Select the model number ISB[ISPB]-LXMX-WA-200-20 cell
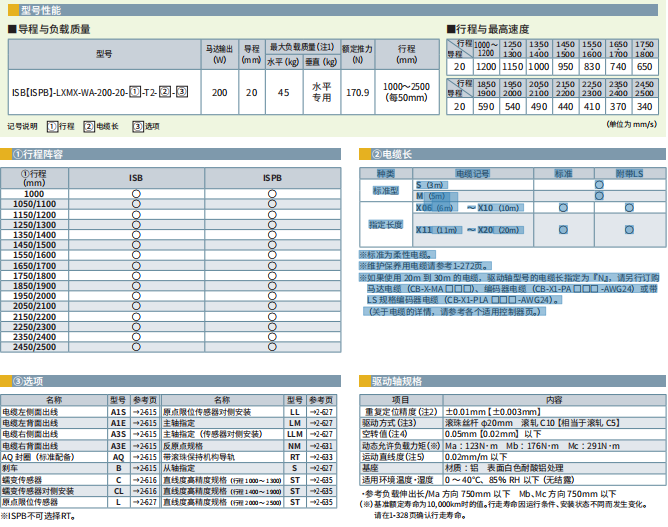668x527 pixels. 104,92
